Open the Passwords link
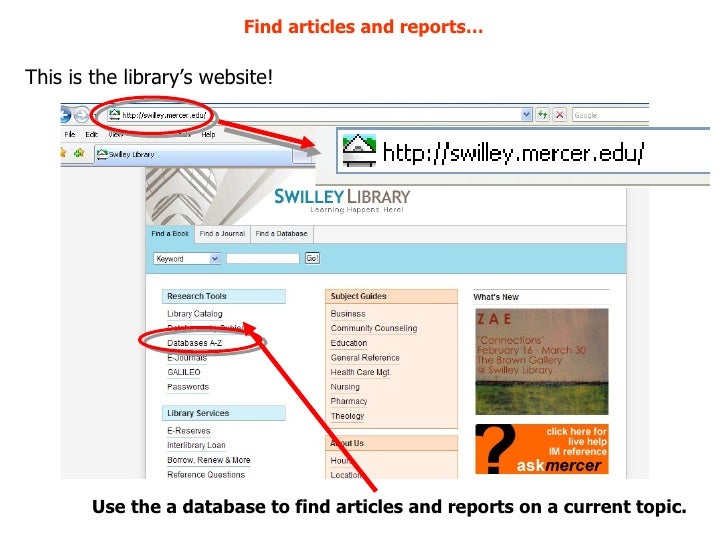The height and width of the screenshot is (546, 728). point(188,387)
